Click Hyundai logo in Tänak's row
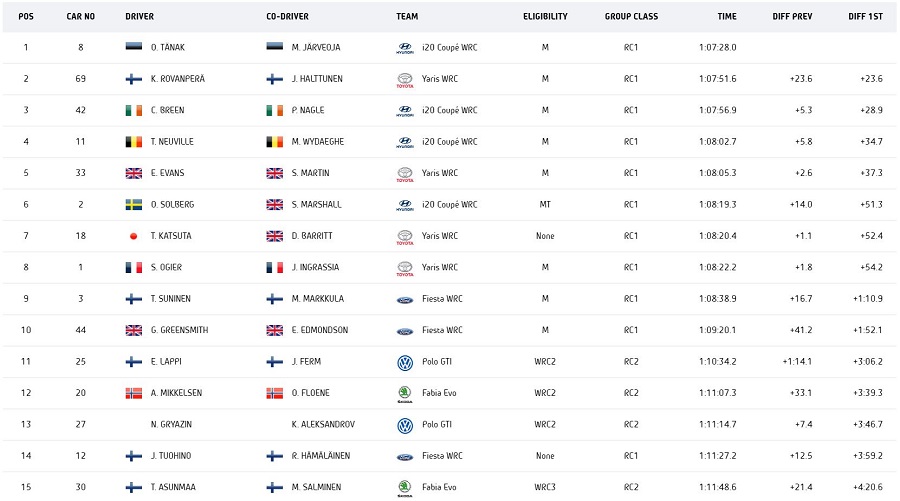Screen dimensions: 900x501 [x=405, y=48]
